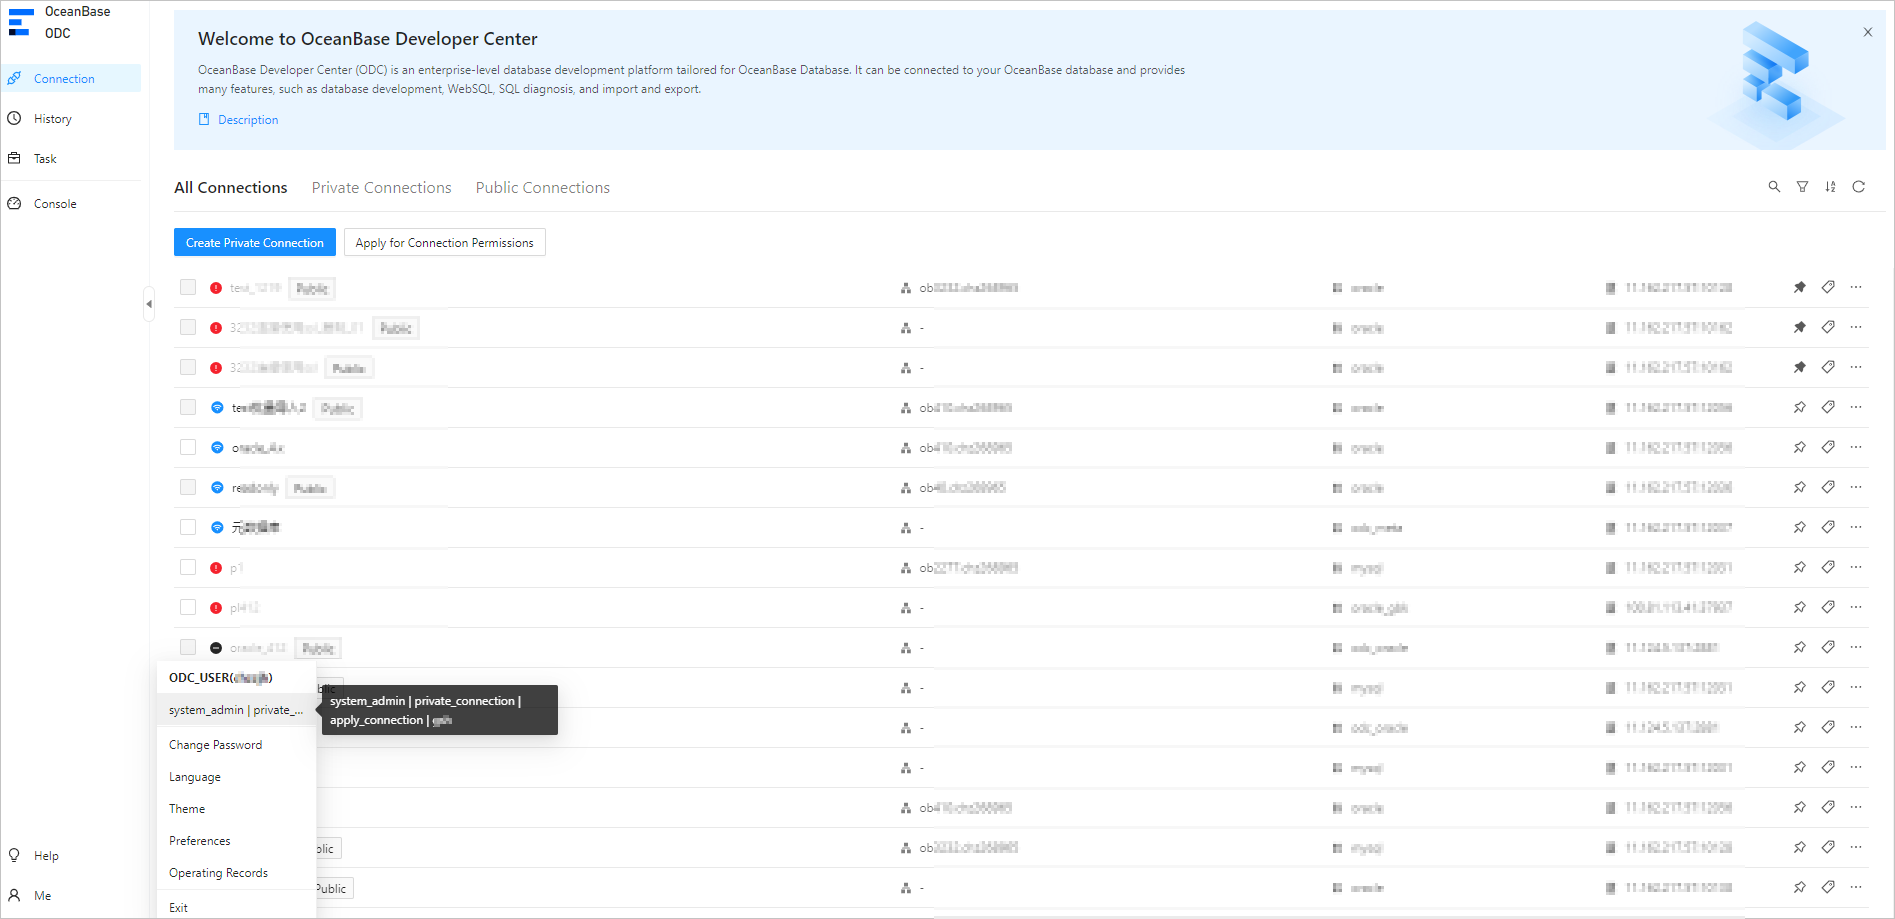The width and height of the screenshot is (1895, 919).
Task: Pin the oracle_4x connection
Action: coord(1799,447)
